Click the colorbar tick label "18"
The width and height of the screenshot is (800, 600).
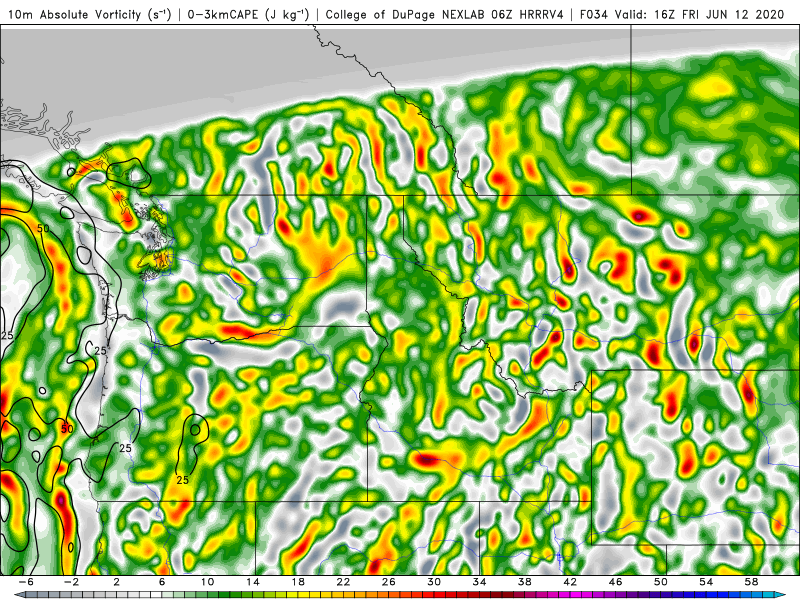point(298,582)
